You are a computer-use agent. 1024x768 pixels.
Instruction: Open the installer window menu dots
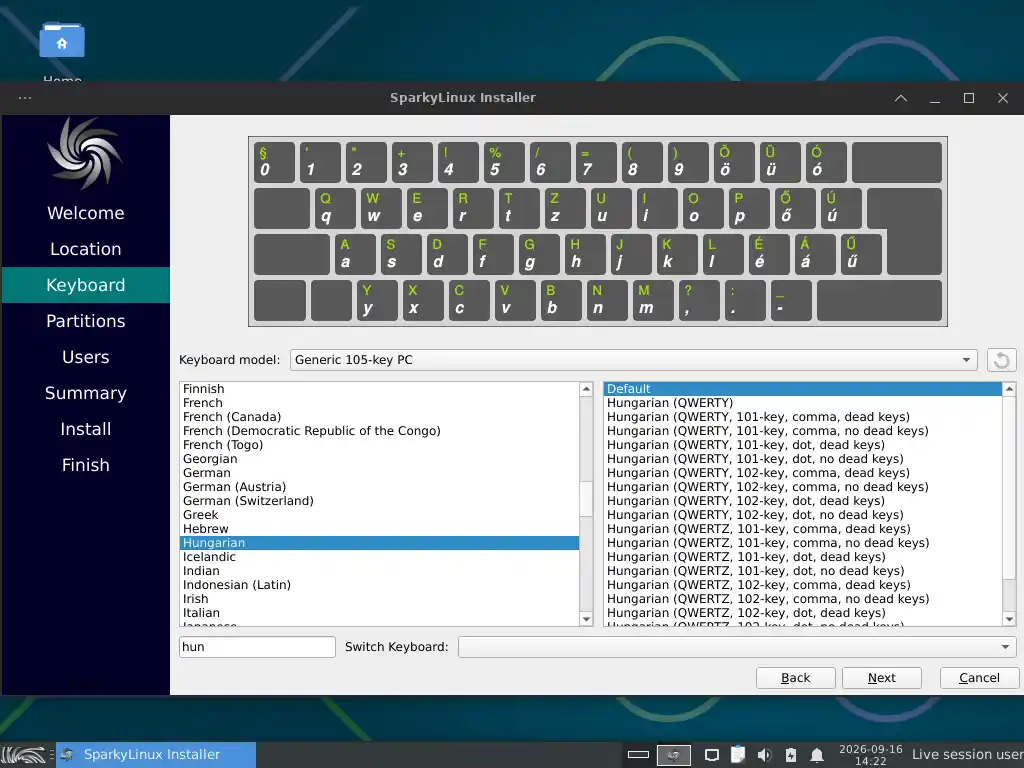click(25, 98)
